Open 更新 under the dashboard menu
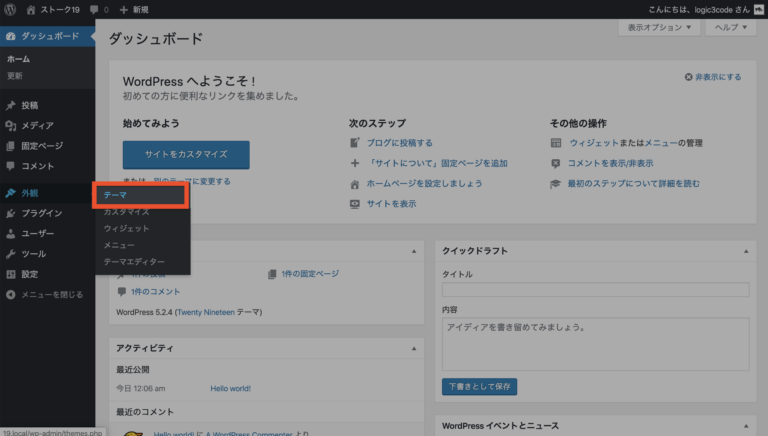 (15, 75)
